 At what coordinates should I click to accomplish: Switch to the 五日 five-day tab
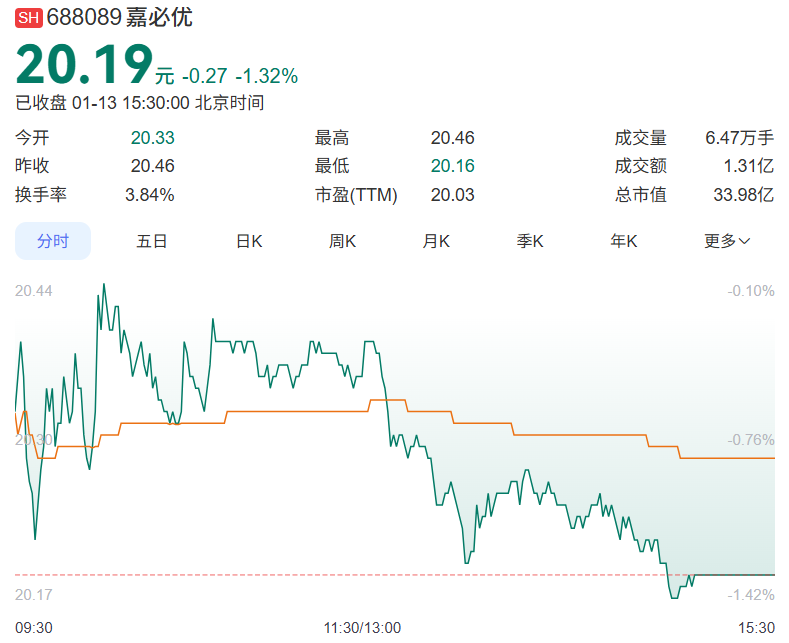pyautogui.click(x=152, y=241)
